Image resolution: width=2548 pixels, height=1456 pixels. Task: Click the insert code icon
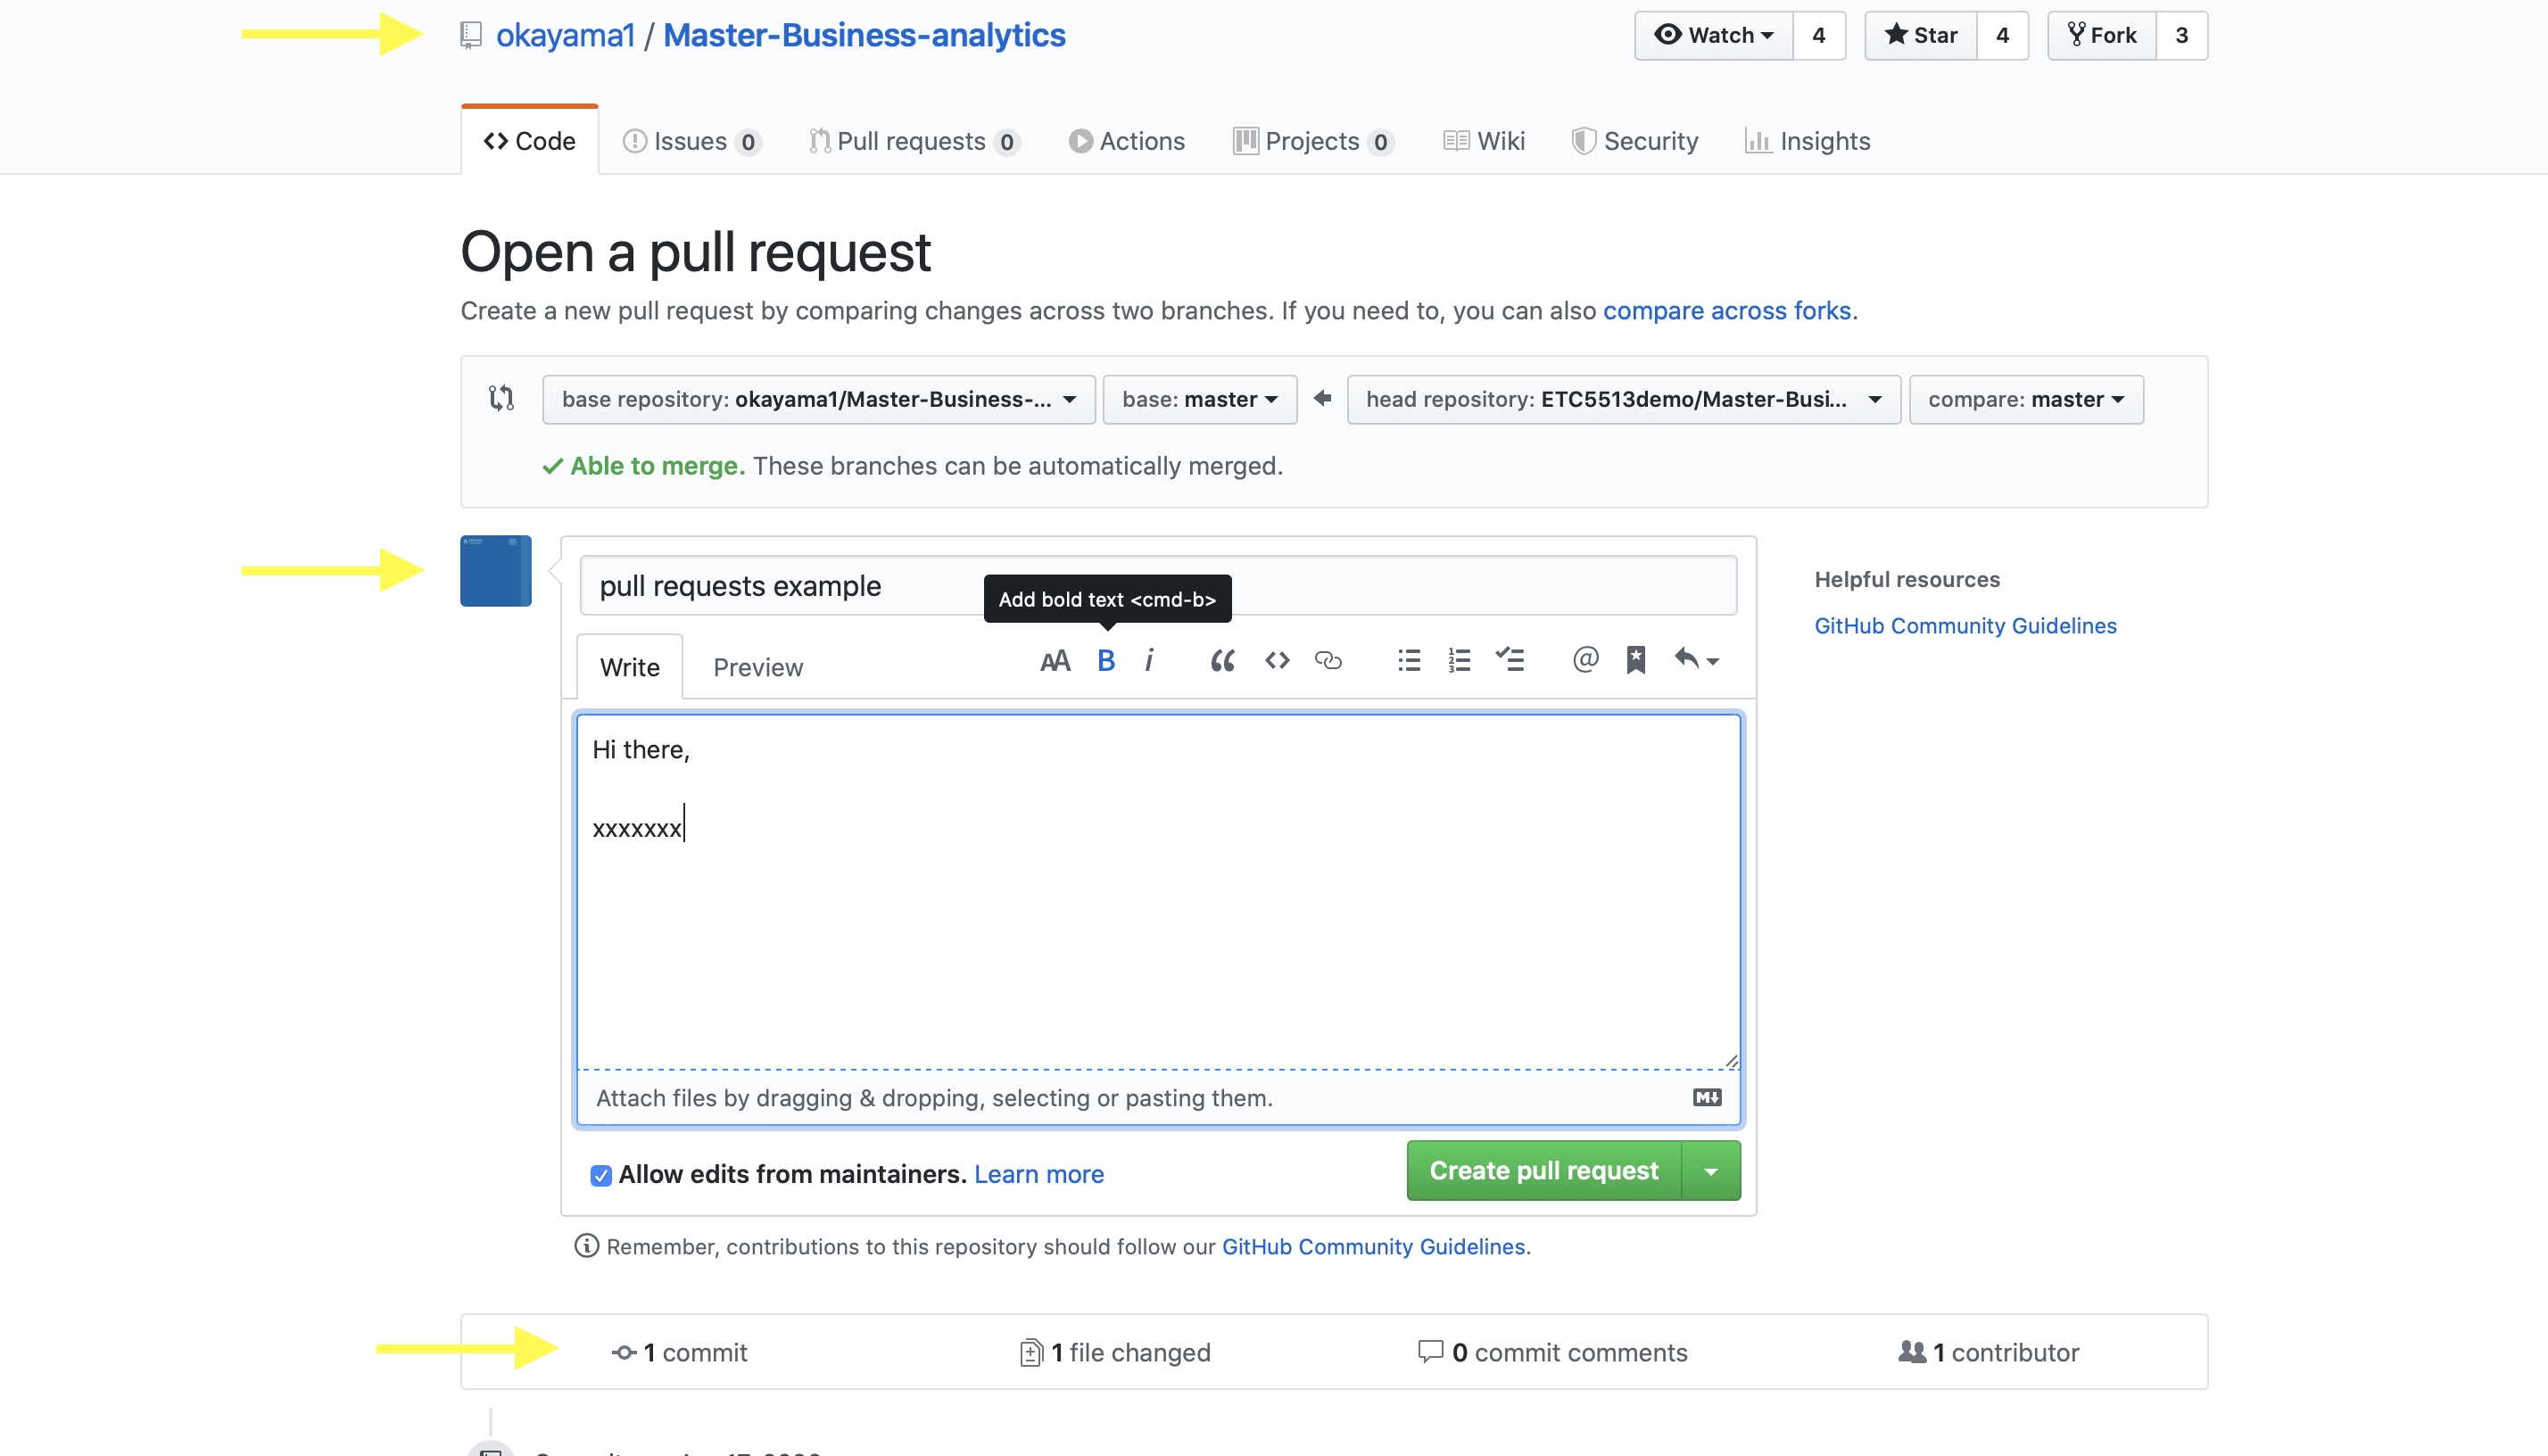click(x=1276, y=661)
